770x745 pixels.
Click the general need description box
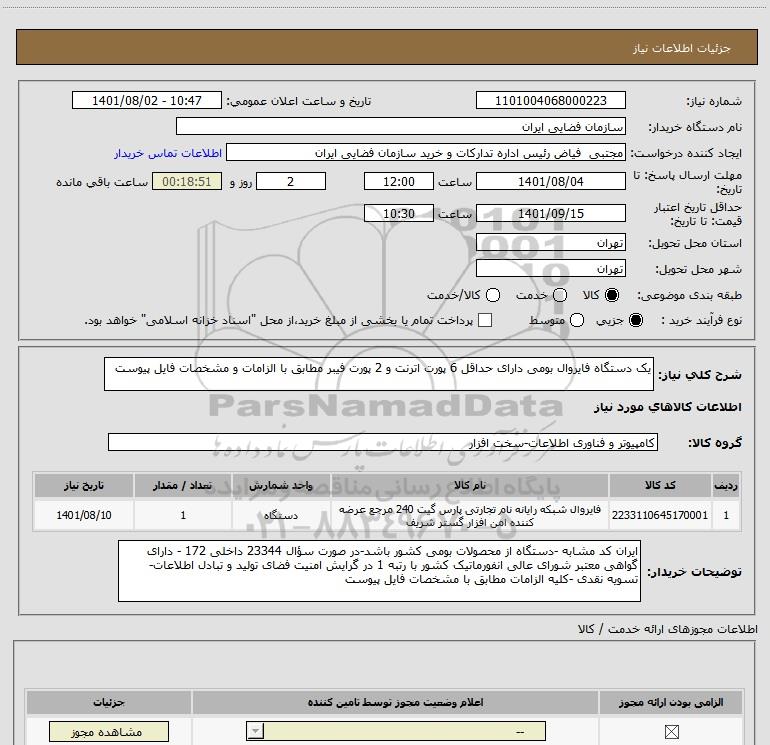379,374
